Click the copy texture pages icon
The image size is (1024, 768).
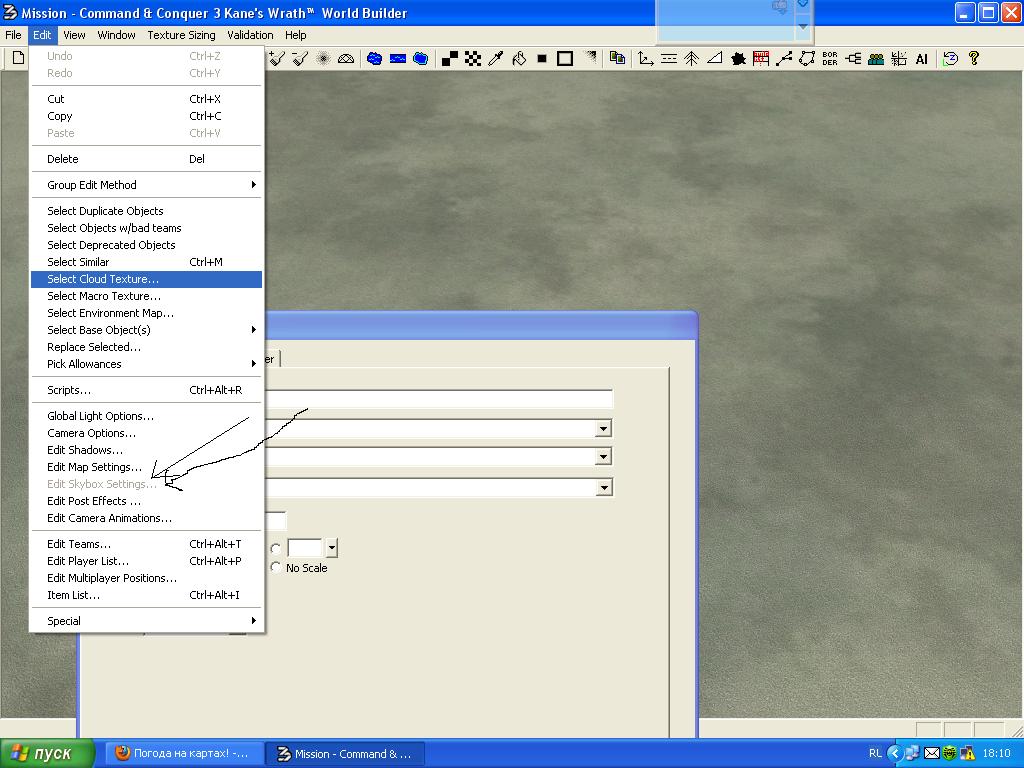[617, 59]
